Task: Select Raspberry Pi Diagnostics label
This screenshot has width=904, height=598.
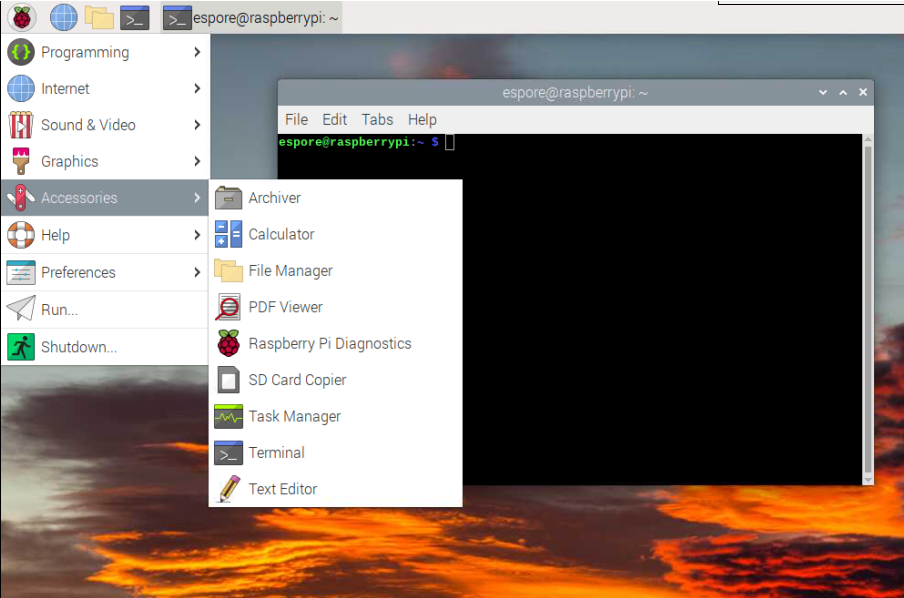Action: 330,344
